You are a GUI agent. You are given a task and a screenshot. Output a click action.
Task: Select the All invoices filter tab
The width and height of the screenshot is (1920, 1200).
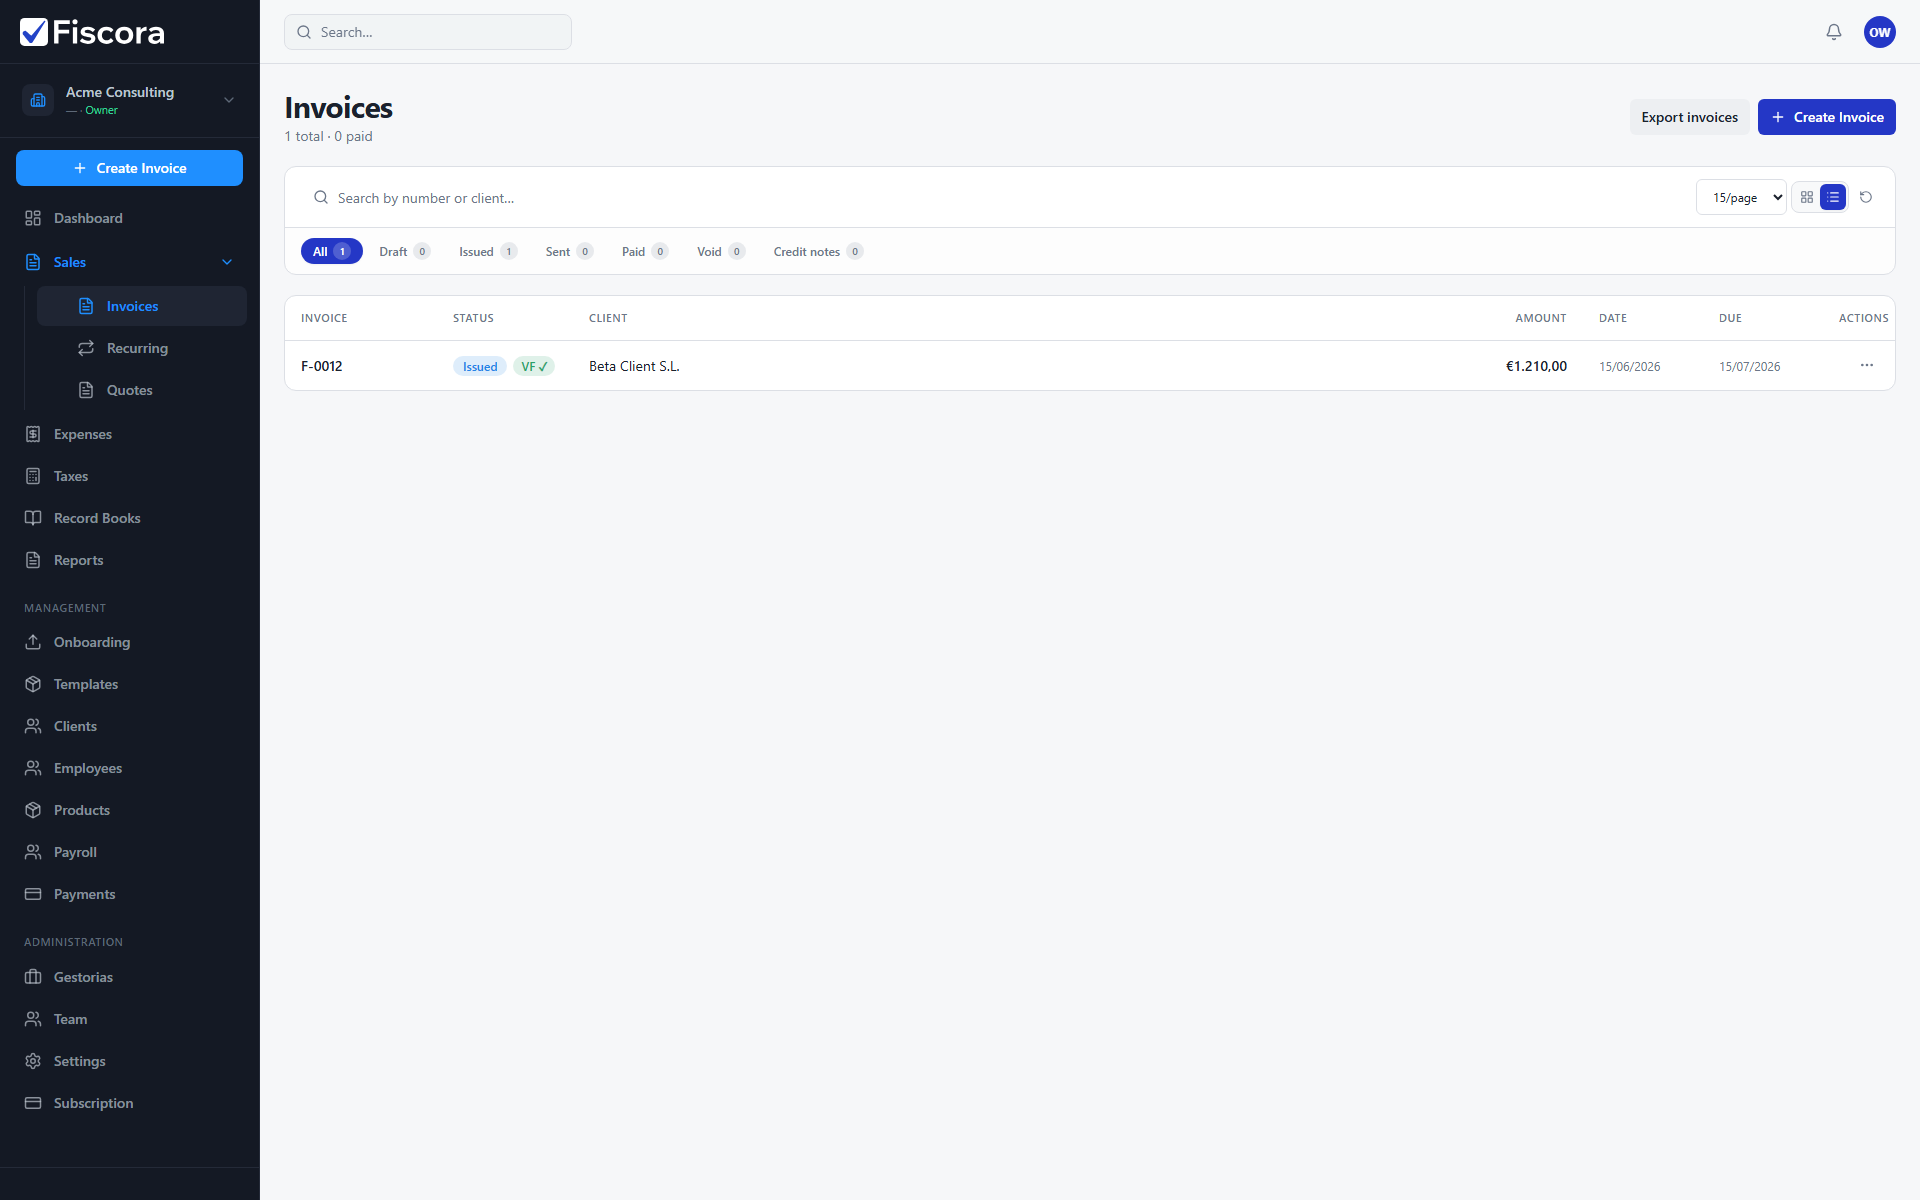(x=331, y=251)
